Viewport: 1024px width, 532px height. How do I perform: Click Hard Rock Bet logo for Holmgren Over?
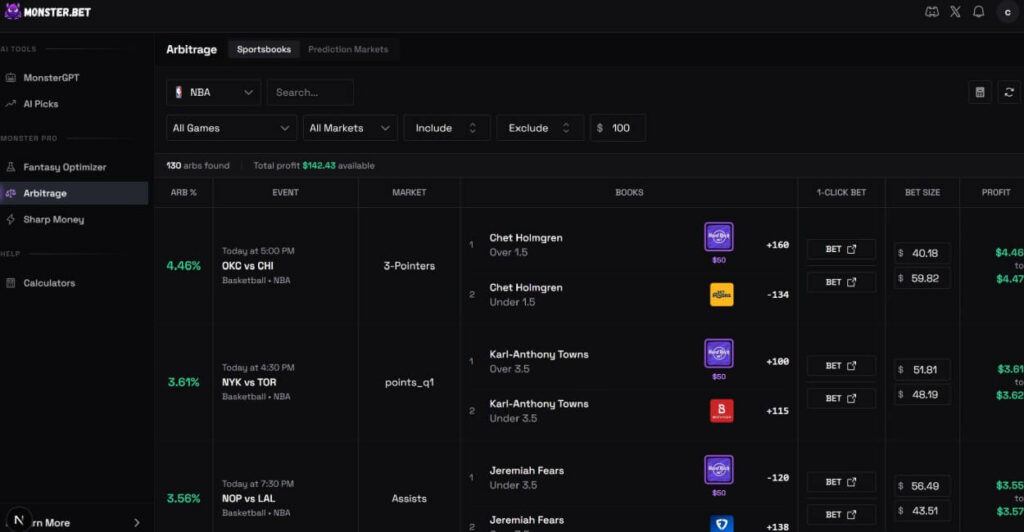point(718,237)
